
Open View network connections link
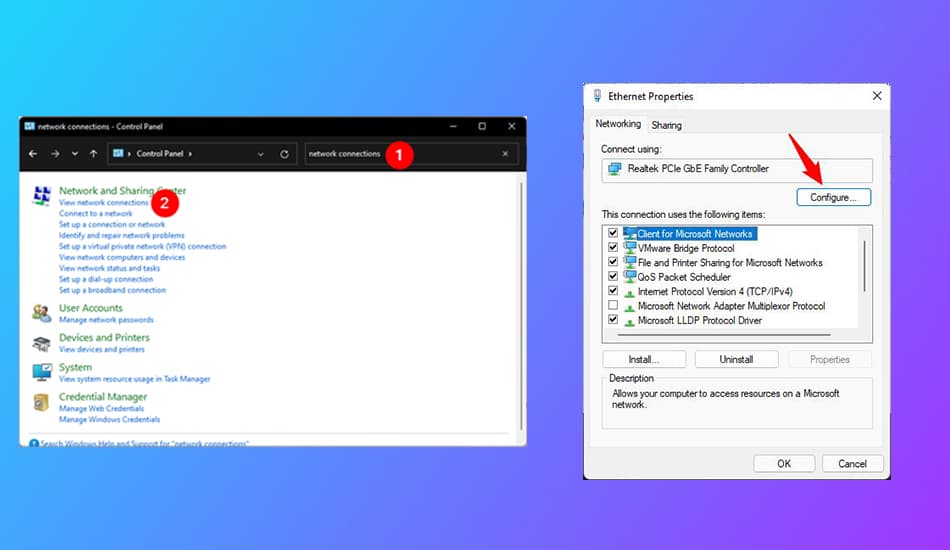[x=104, y=202]
